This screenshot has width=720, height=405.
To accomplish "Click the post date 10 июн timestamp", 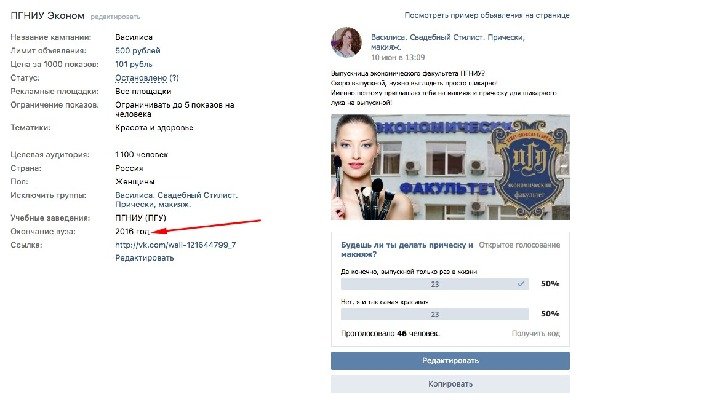I will pyautogui.click(x=398, y=57).
